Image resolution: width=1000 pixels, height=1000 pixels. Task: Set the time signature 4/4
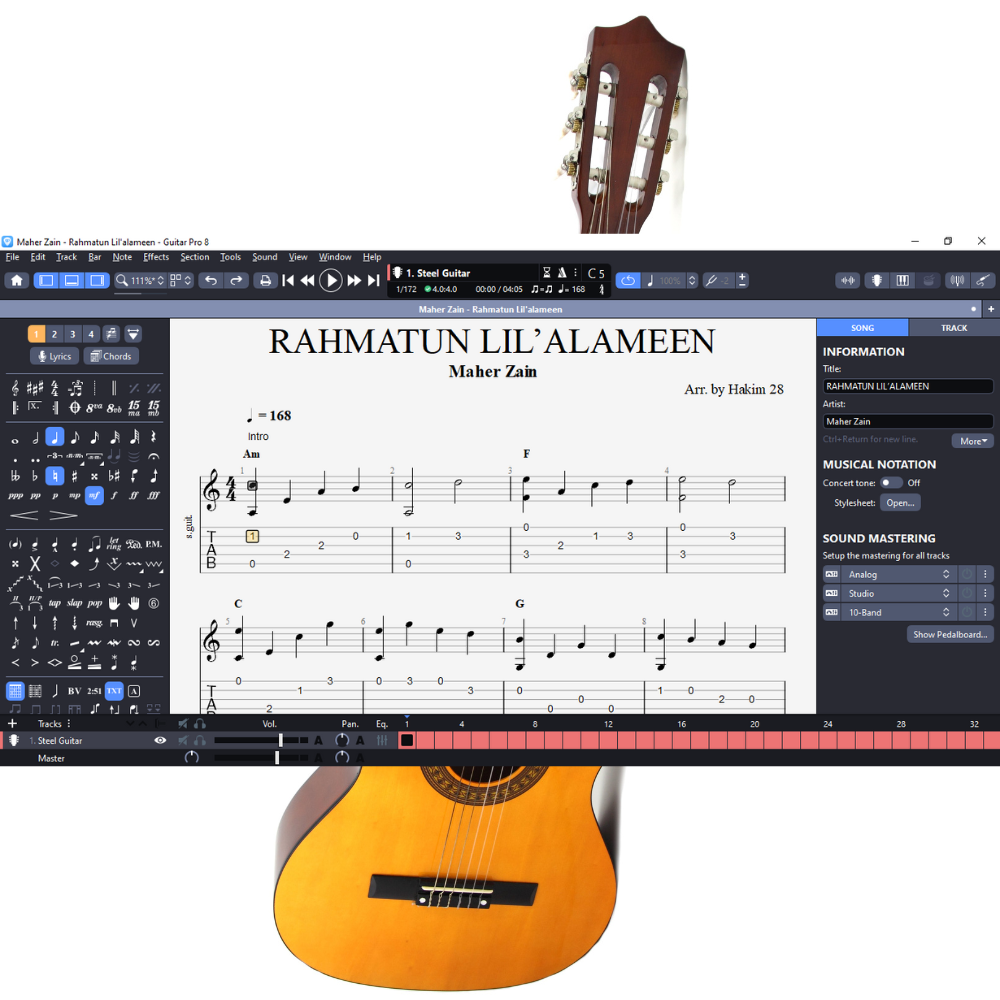click(x=55, y=388)
